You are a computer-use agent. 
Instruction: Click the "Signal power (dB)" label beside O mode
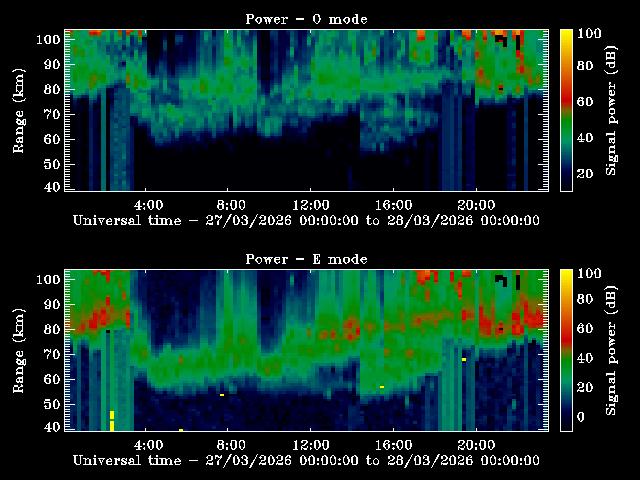612,110
